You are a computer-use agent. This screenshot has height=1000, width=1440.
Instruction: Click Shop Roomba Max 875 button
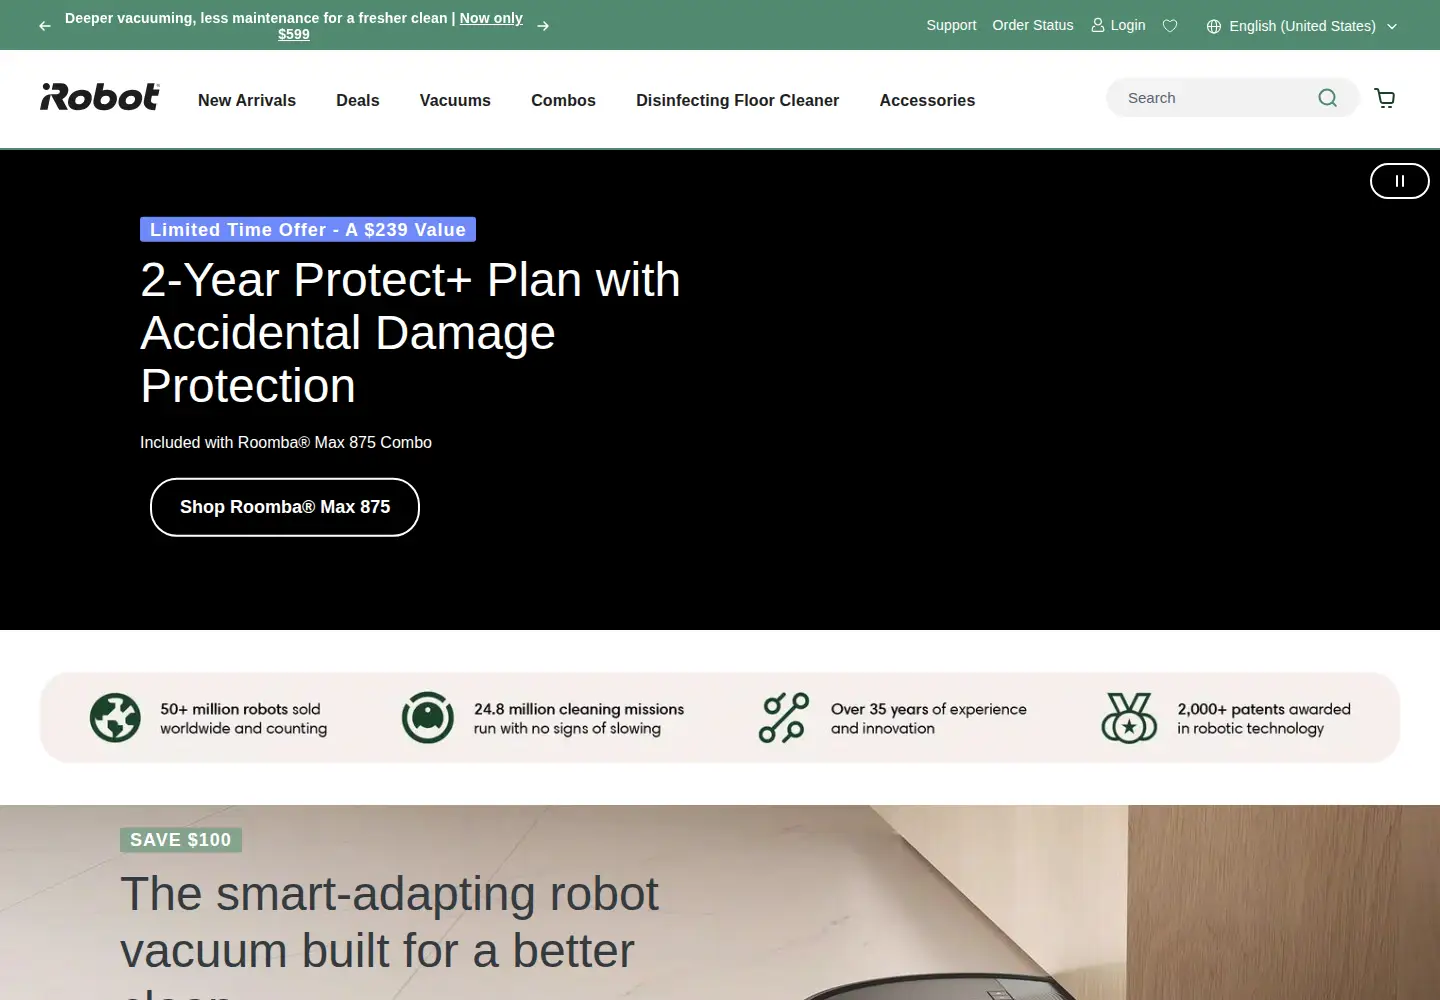click(285, 507)
